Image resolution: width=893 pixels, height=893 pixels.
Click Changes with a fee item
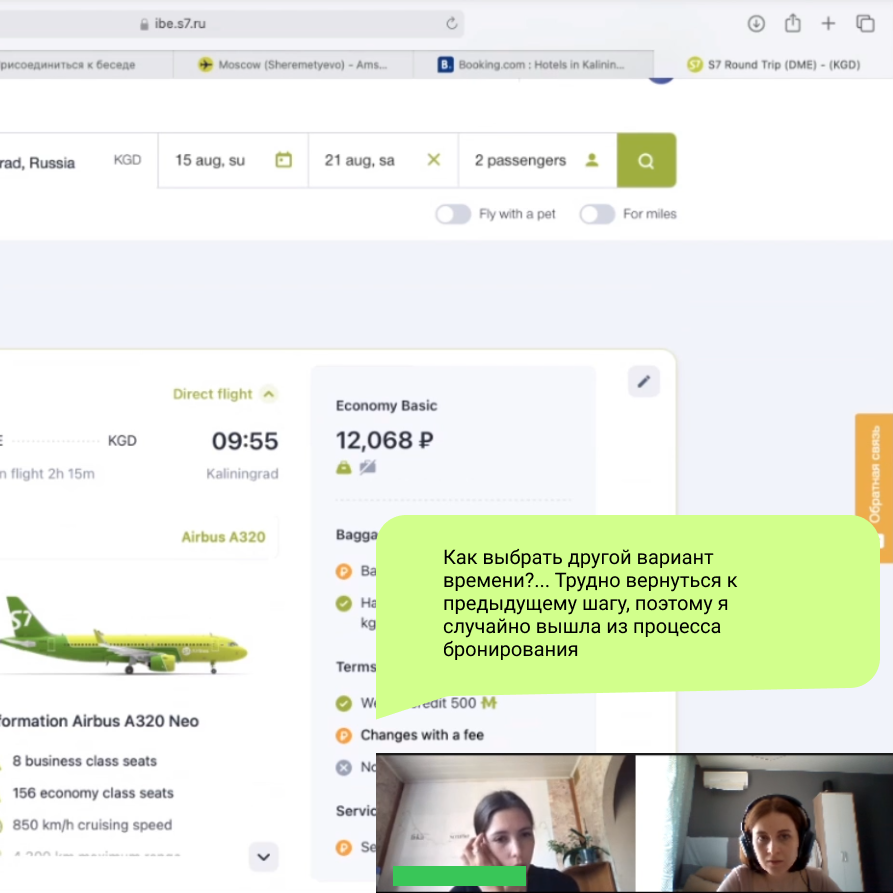coord(422,735)
